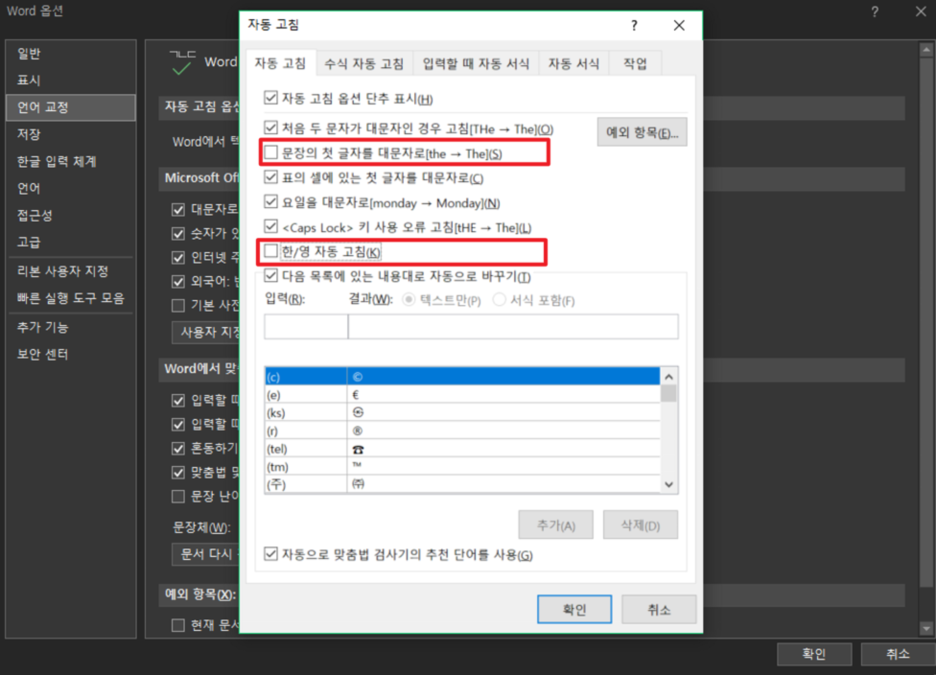Open 언어 category in Word 옵션

(70, 189)
